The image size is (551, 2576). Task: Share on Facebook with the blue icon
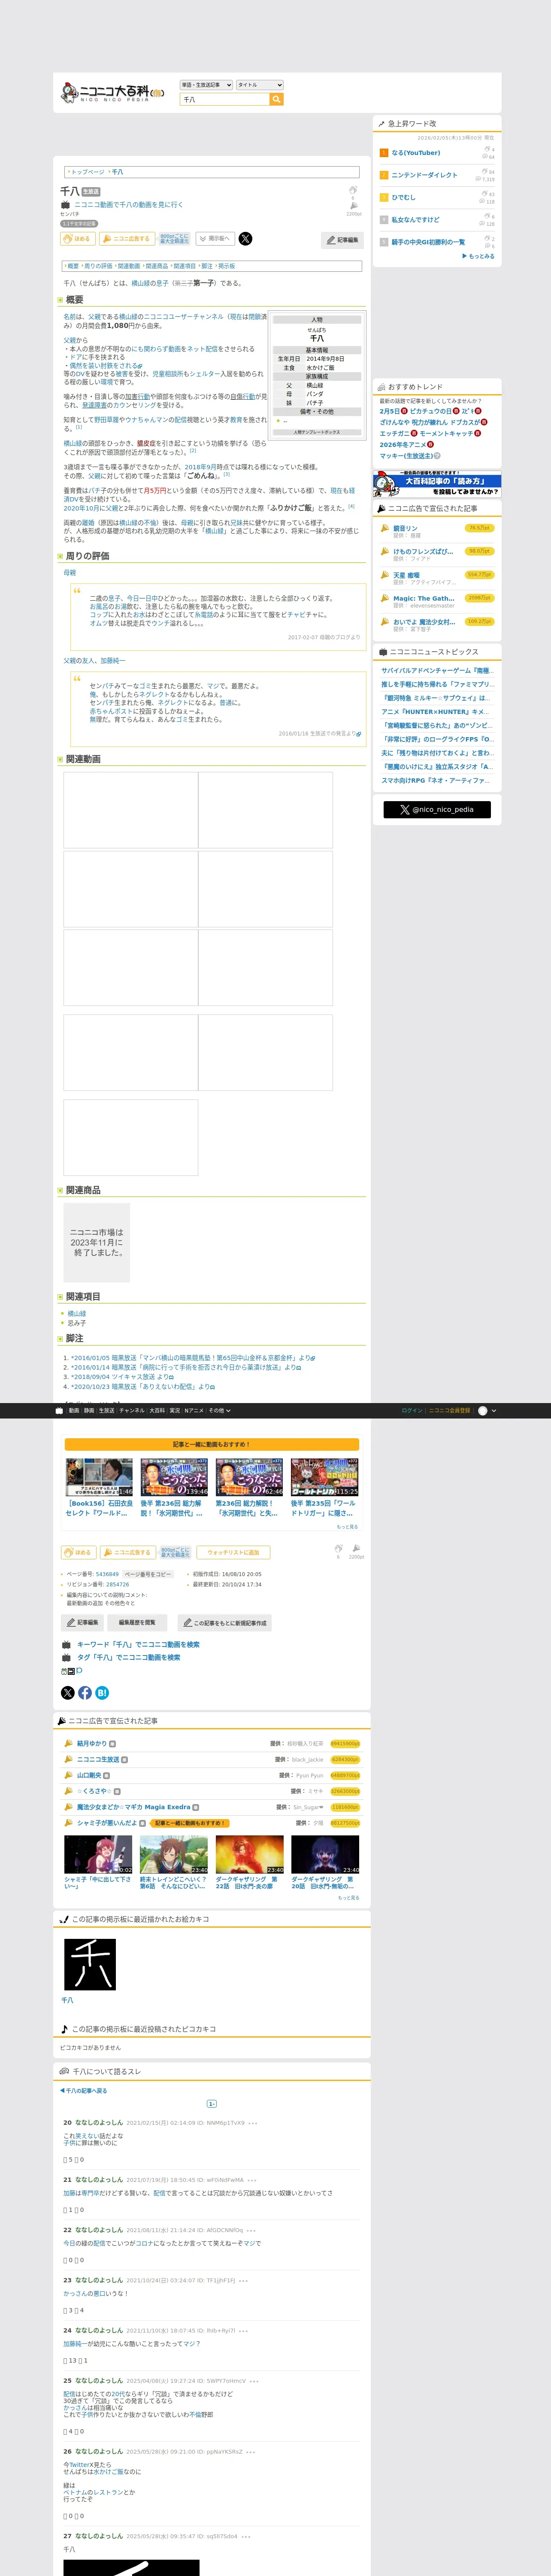[x=85, y=1693]
